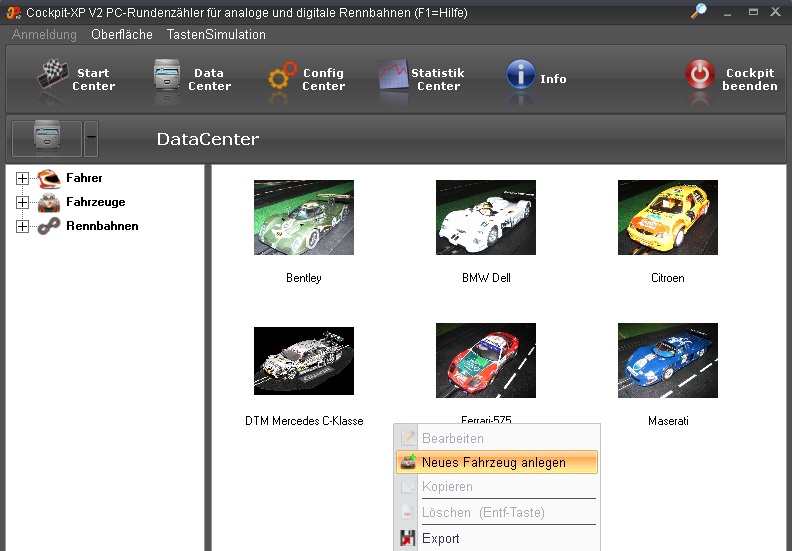792x551 pixels.
Task: Select the BMW Dell car thumbnail
Action: (x=485, y=217)
